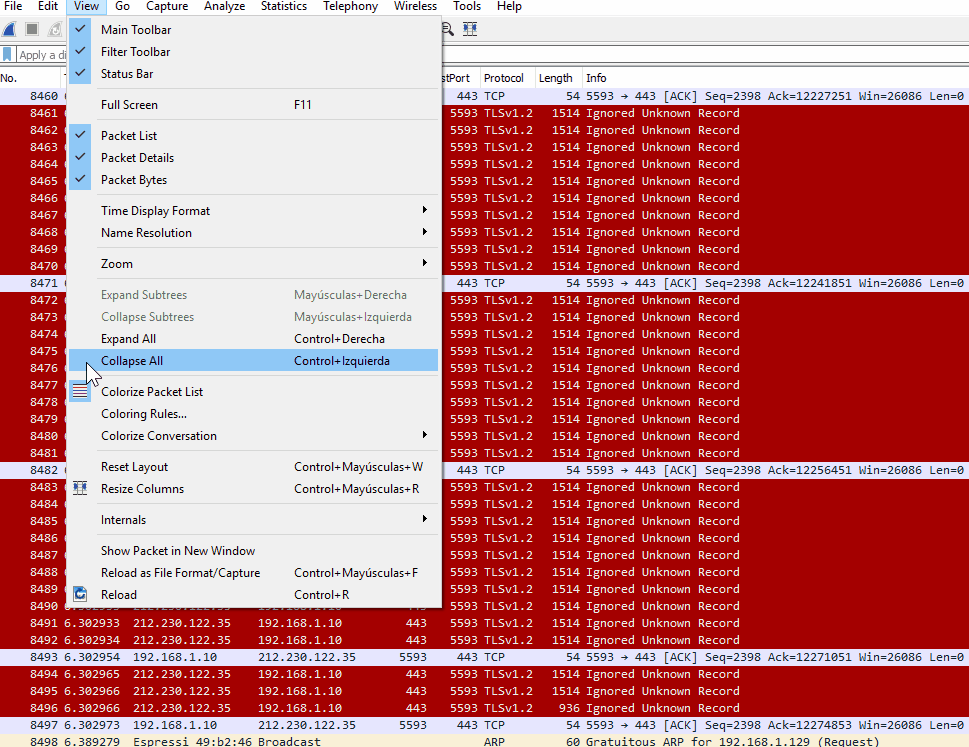The height and width of the screenshot is (747, 969).
Task: Select TLSv1.2 packet row 8491
Action: (x=484, y=623)
